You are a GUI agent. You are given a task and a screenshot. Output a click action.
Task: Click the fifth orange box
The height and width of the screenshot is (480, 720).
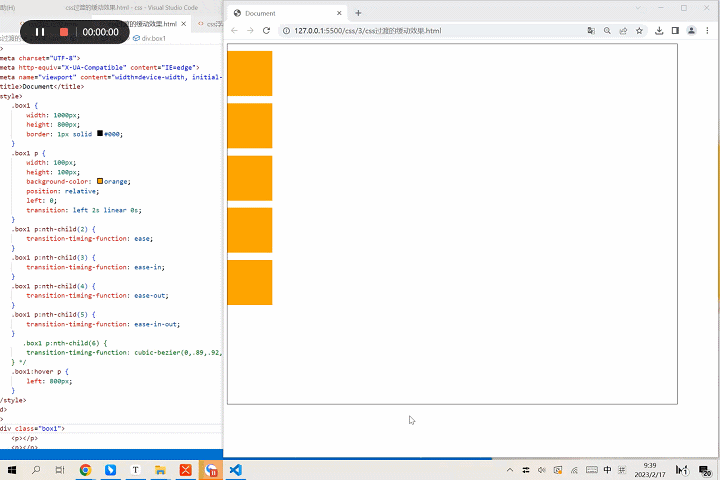[x=250, y=282]
